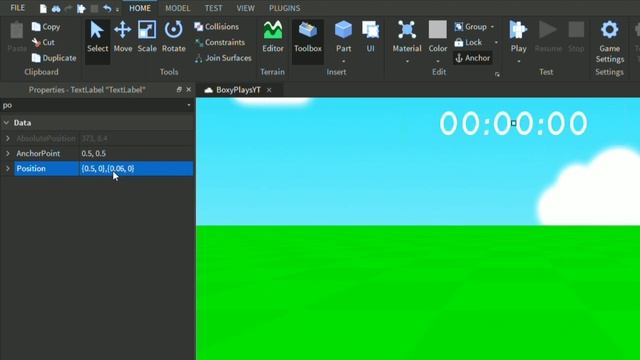Expand the Position property
This screenshot has width=640, height=360.
click(8, 169)
